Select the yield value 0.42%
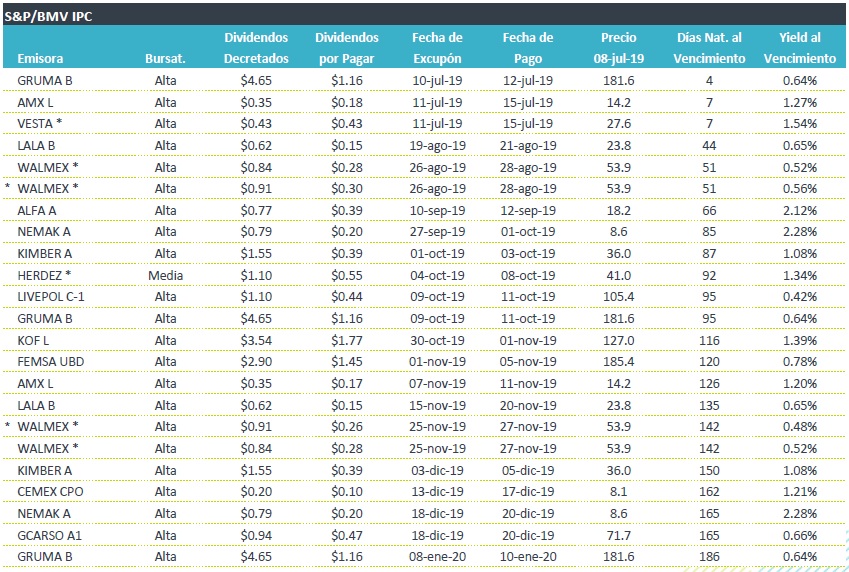The width and height of the screenshot is (849, 572). tap(800, 297)
